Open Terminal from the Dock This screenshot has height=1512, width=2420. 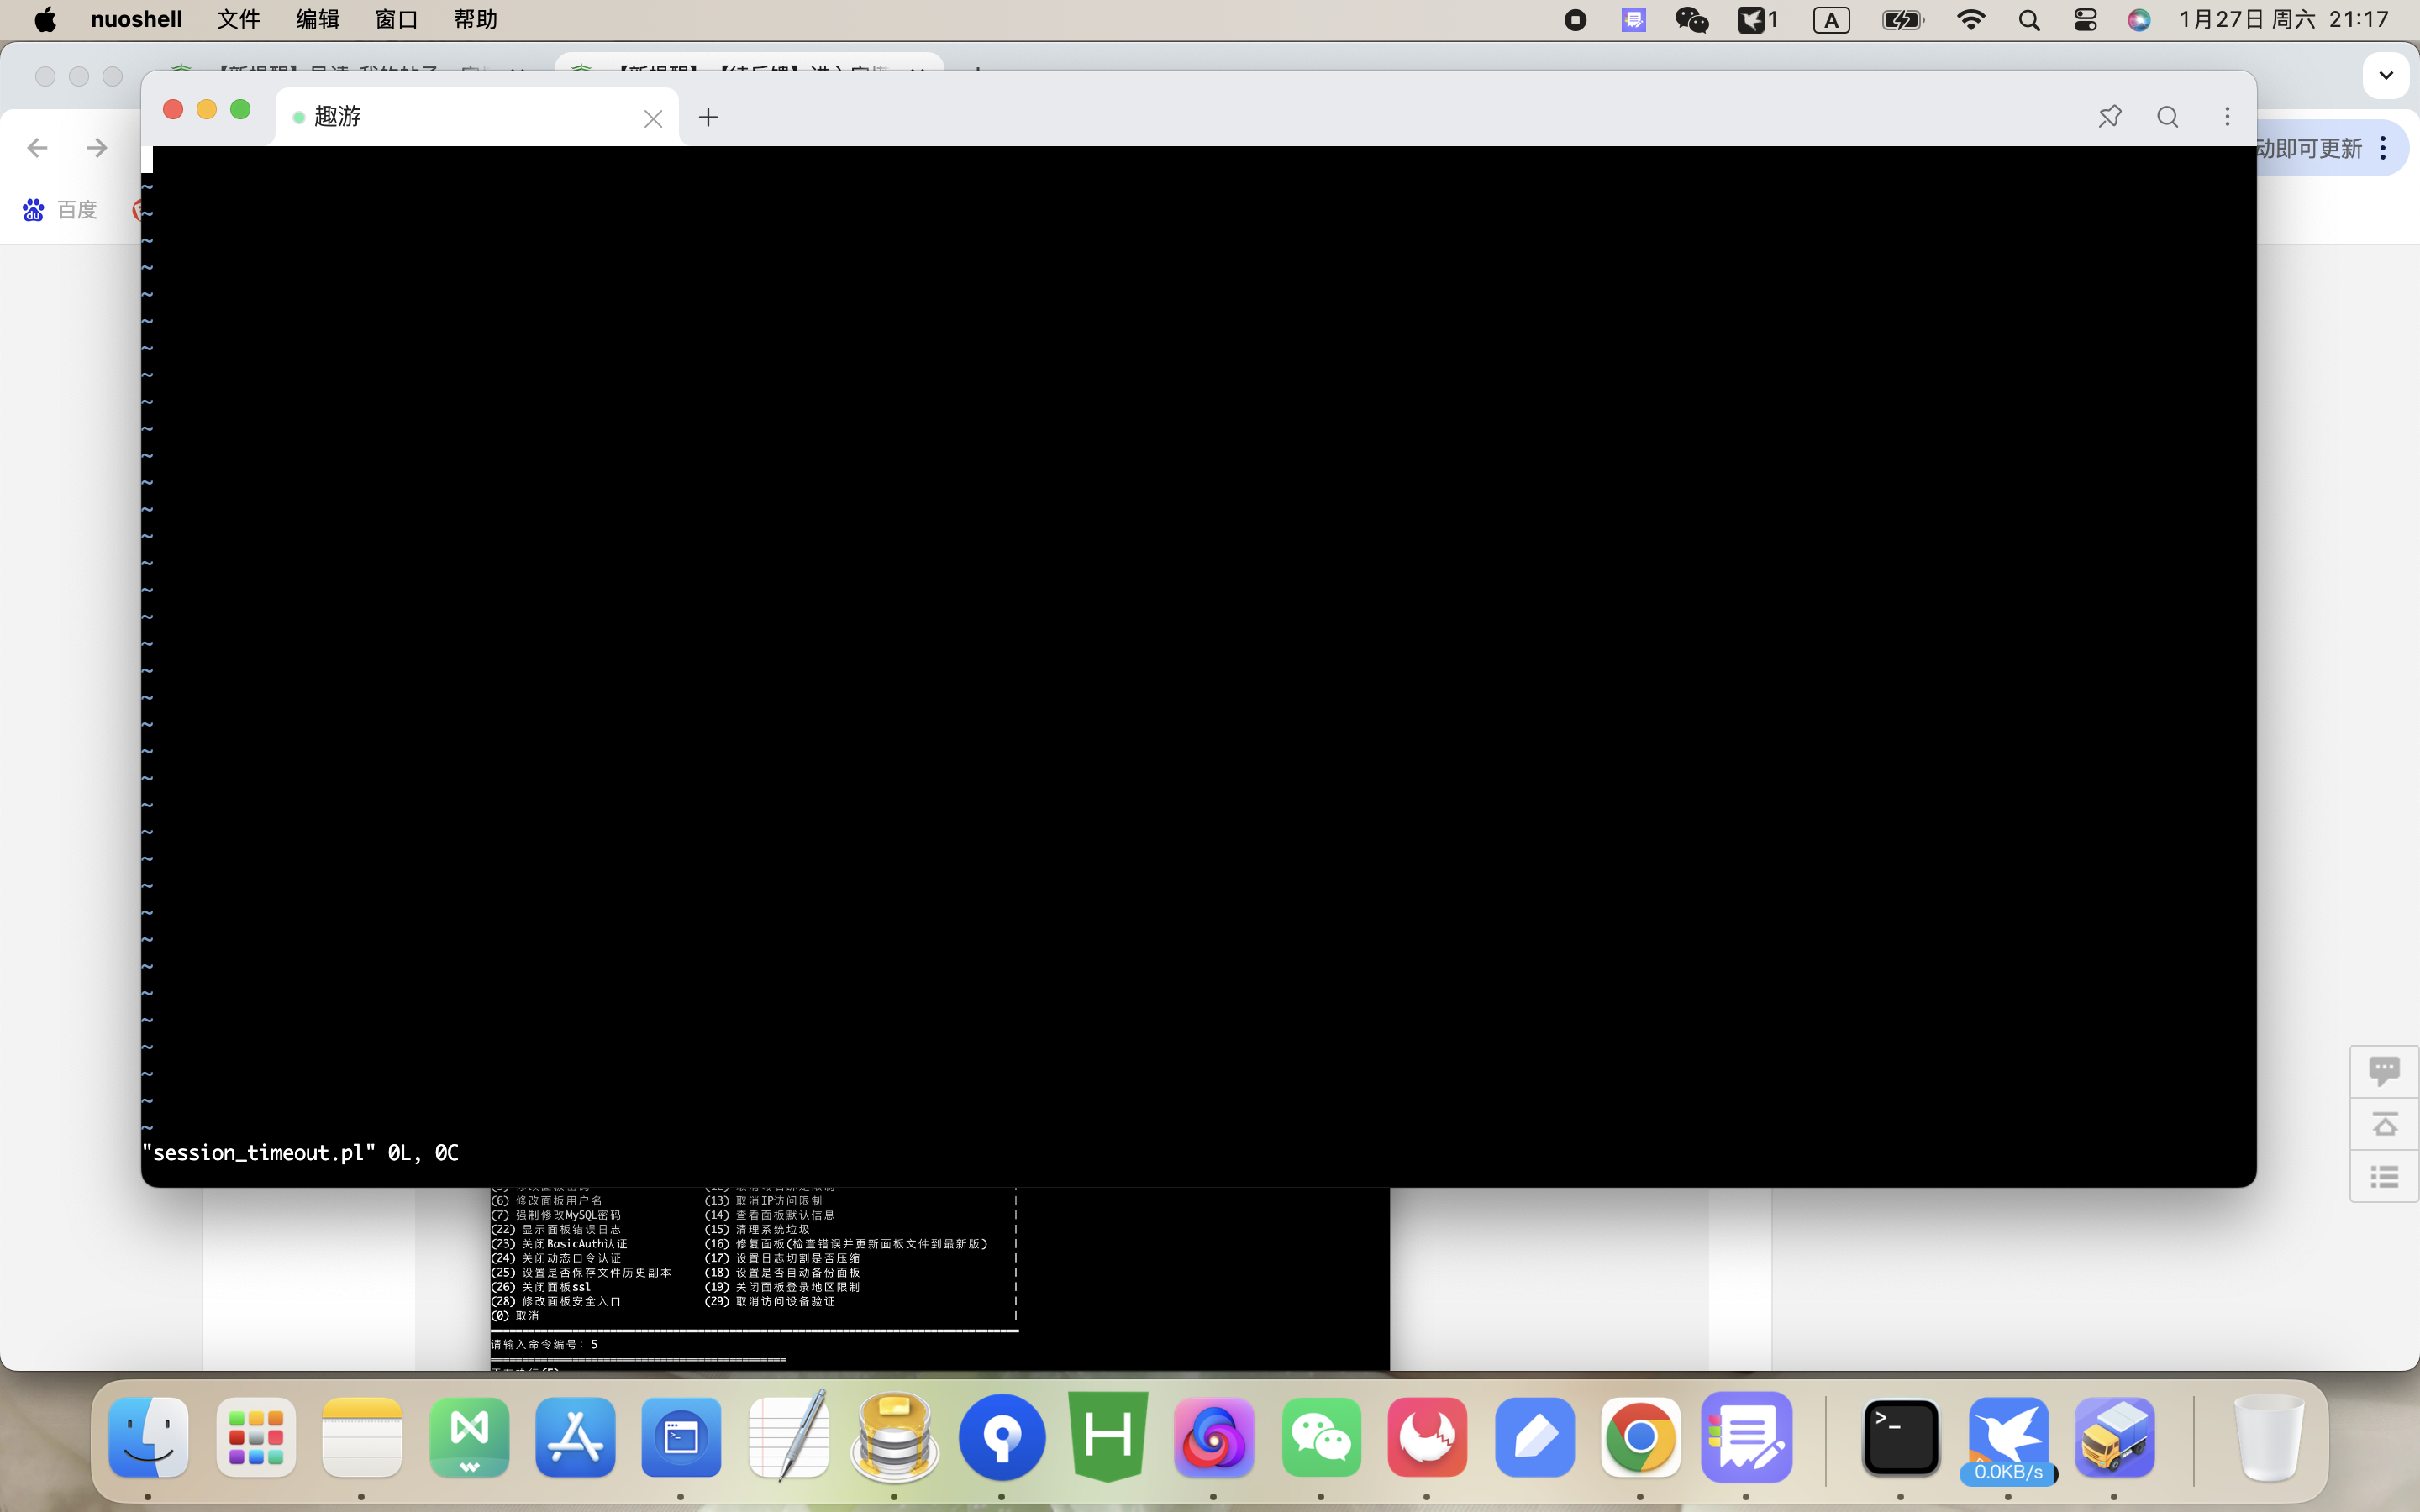[x=1901, y=1437]
